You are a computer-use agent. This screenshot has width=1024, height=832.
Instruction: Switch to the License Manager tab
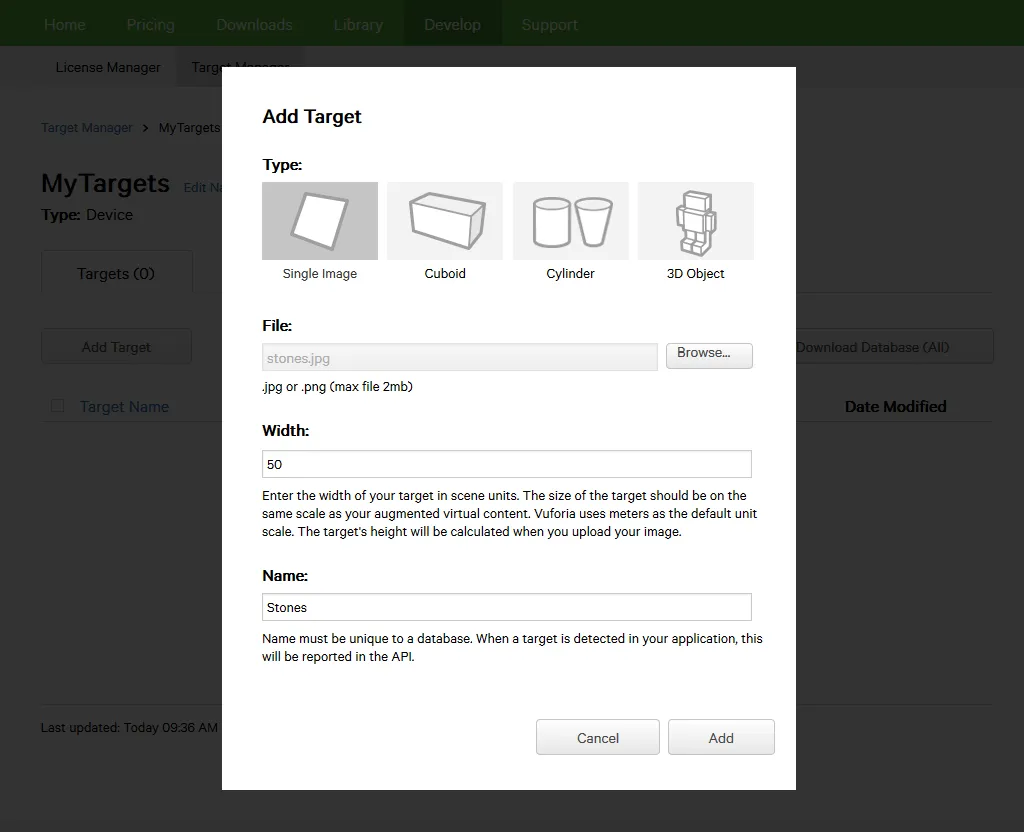point(107,67)
